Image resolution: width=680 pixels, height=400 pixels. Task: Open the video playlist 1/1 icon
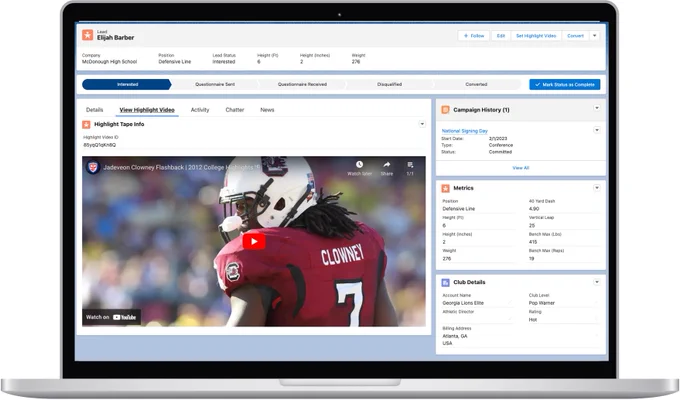[410, 164]
